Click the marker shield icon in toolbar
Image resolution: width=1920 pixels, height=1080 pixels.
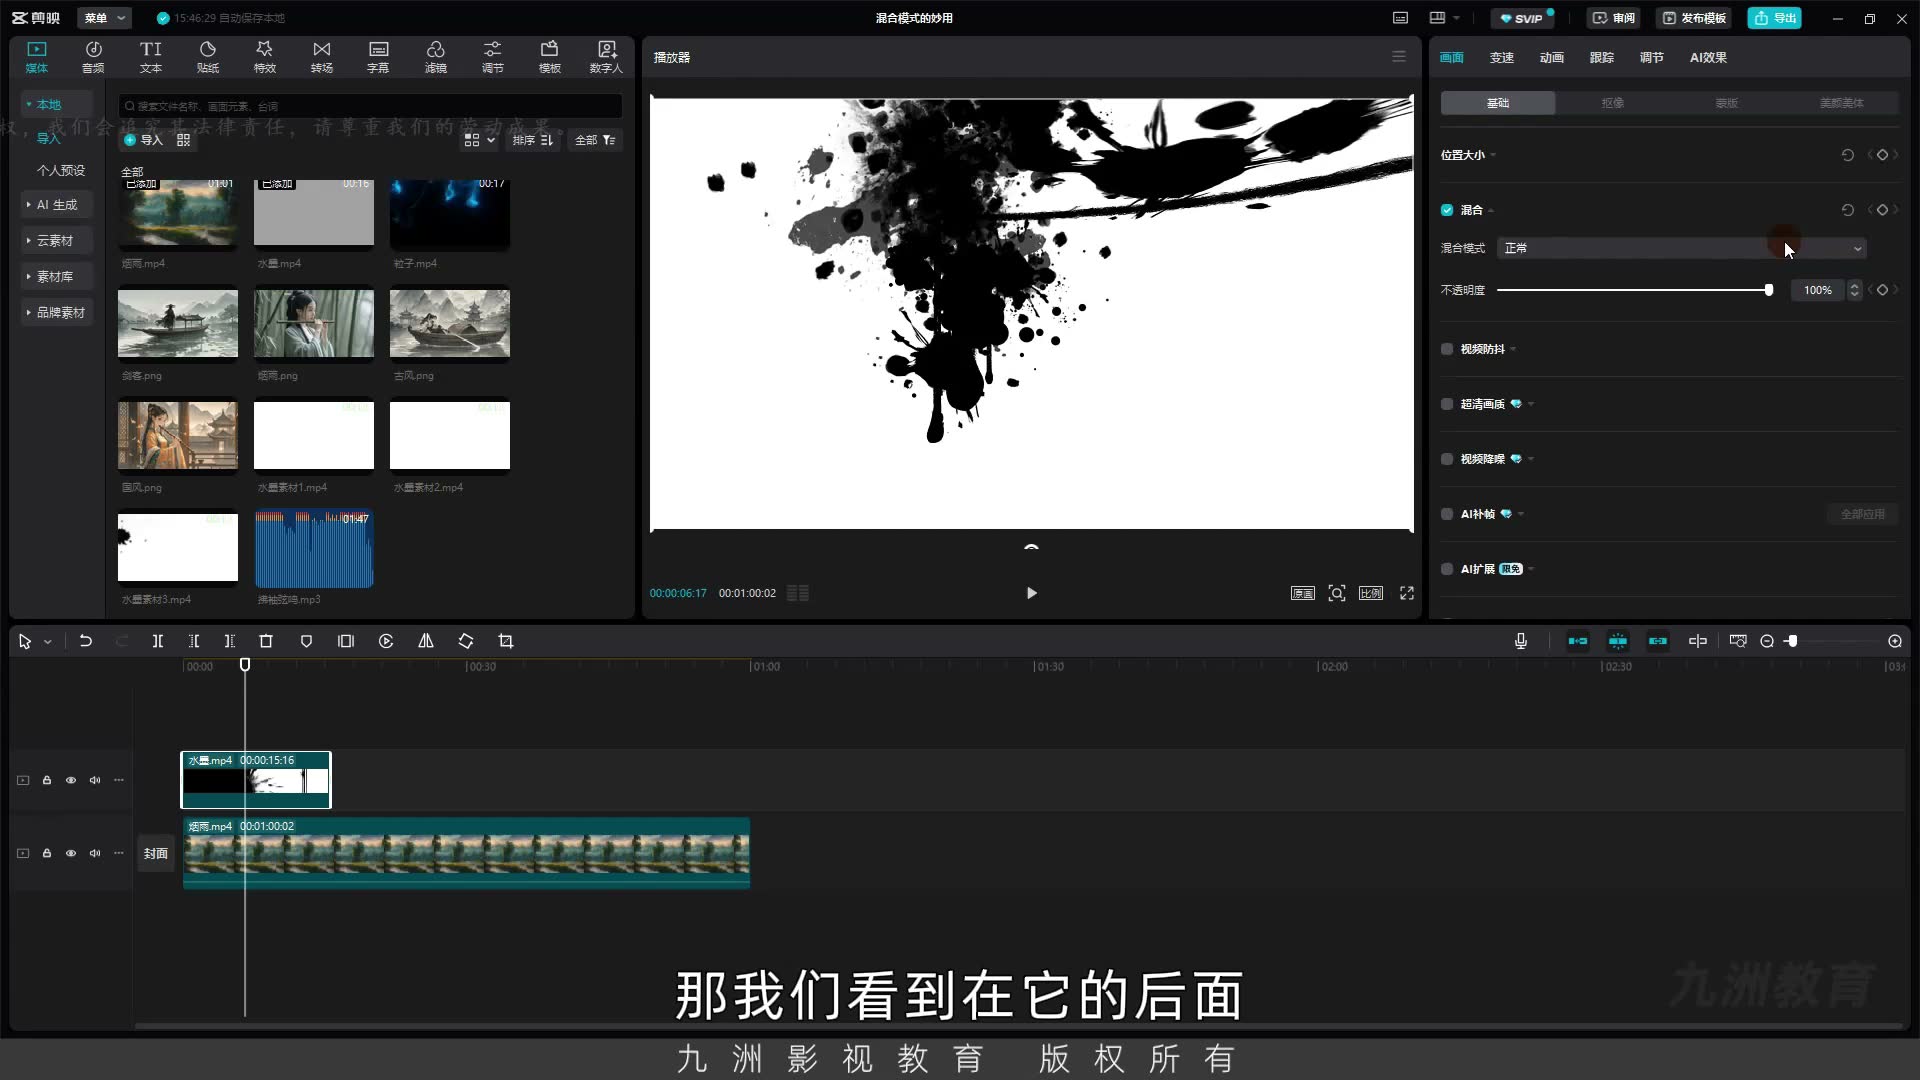click(x=307, y=641)
